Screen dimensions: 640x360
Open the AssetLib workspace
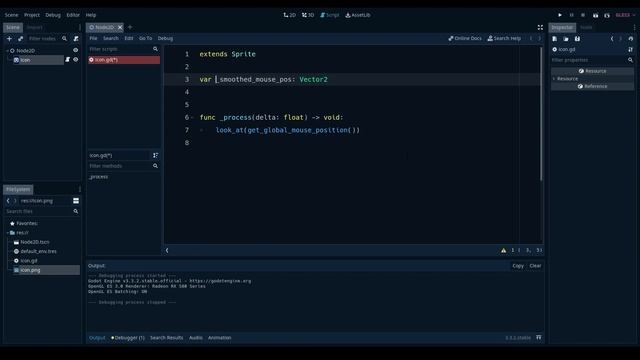click(358, 15)
